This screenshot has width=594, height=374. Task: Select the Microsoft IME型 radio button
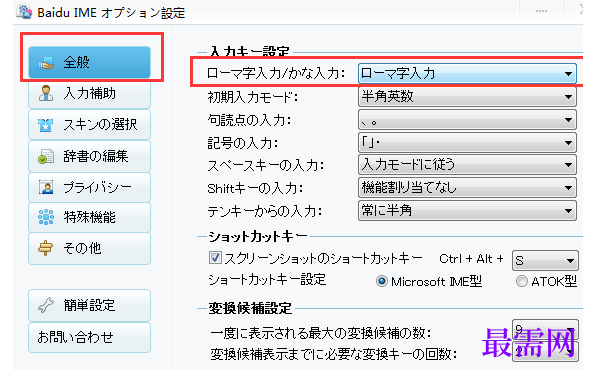coord(381,282)
